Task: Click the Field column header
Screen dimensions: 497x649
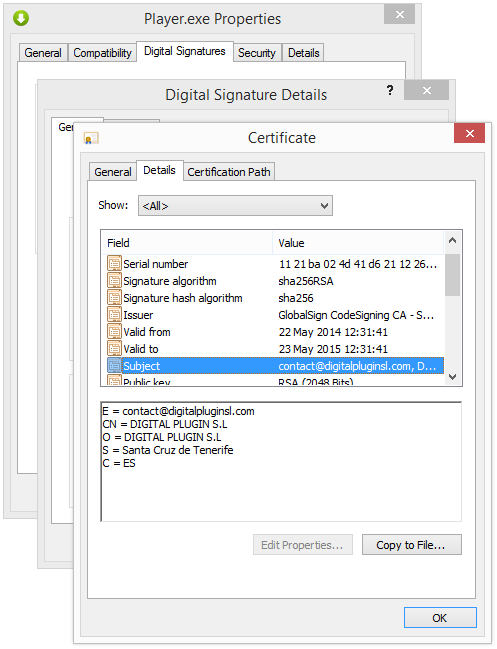Action: point(187,243)
